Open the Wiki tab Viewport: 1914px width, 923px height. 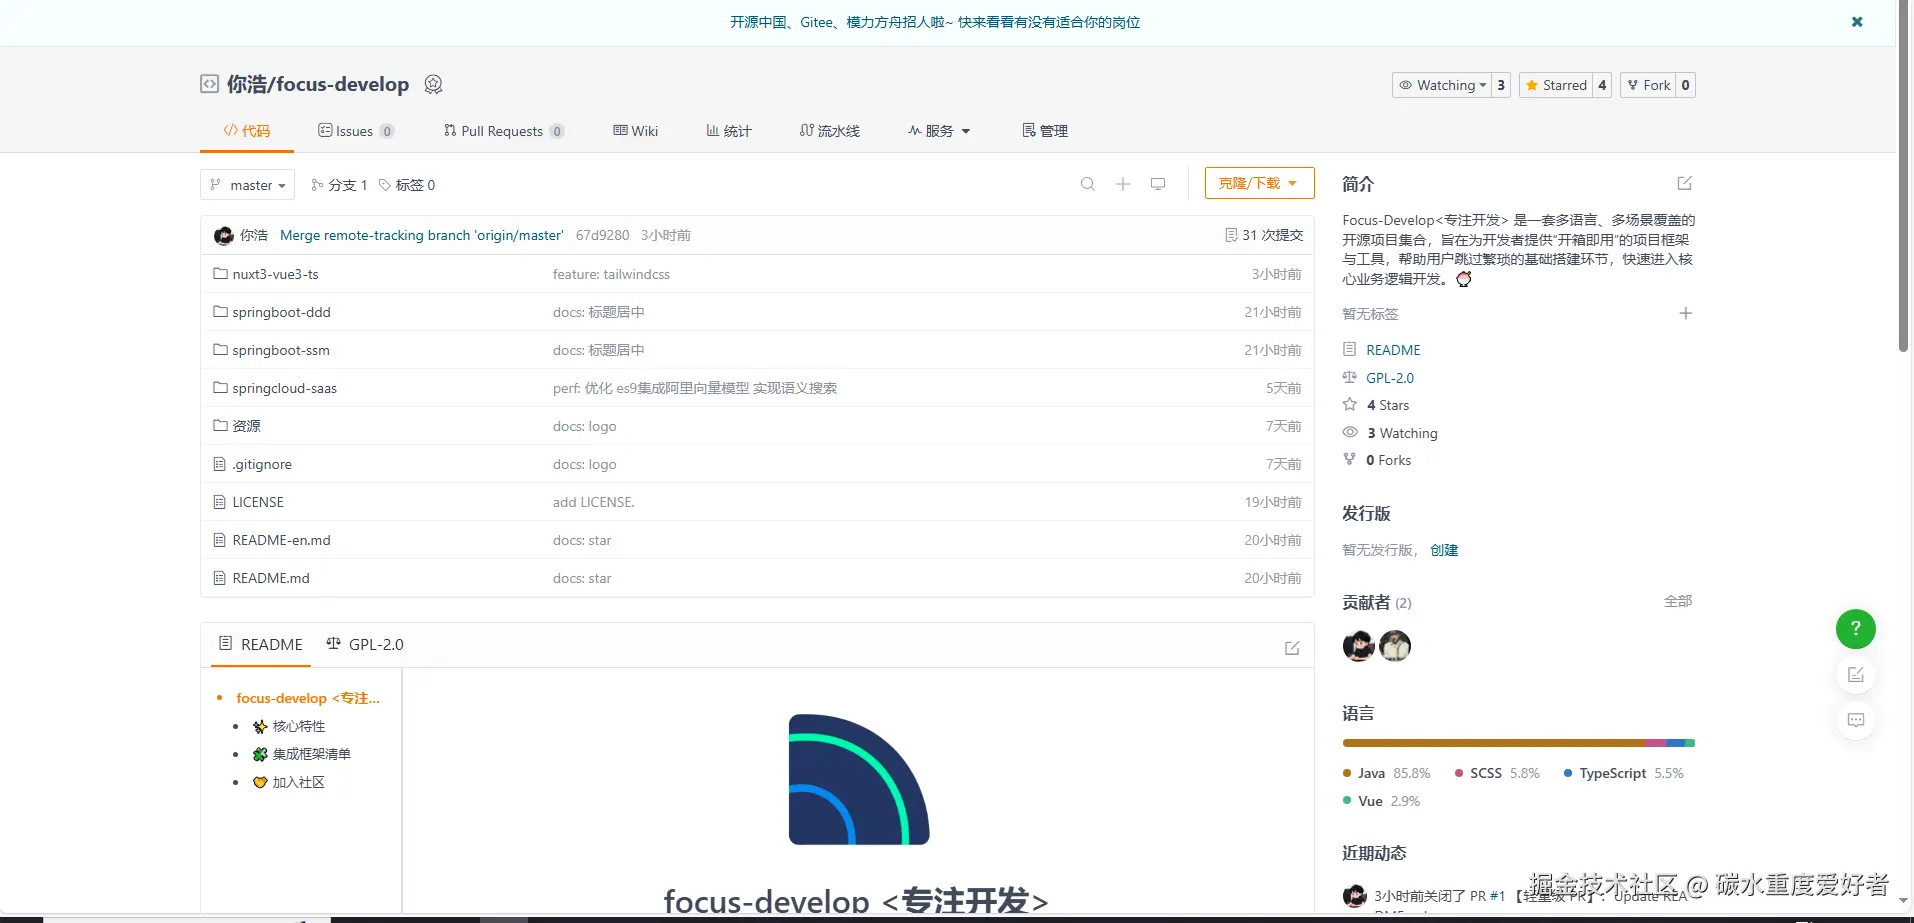(635, 130)
